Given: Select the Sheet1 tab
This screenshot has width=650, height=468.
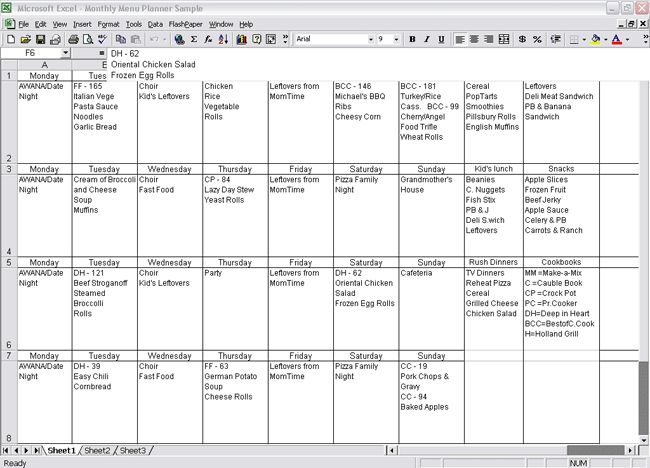Looking at the screenshot, I should [61, 451].
